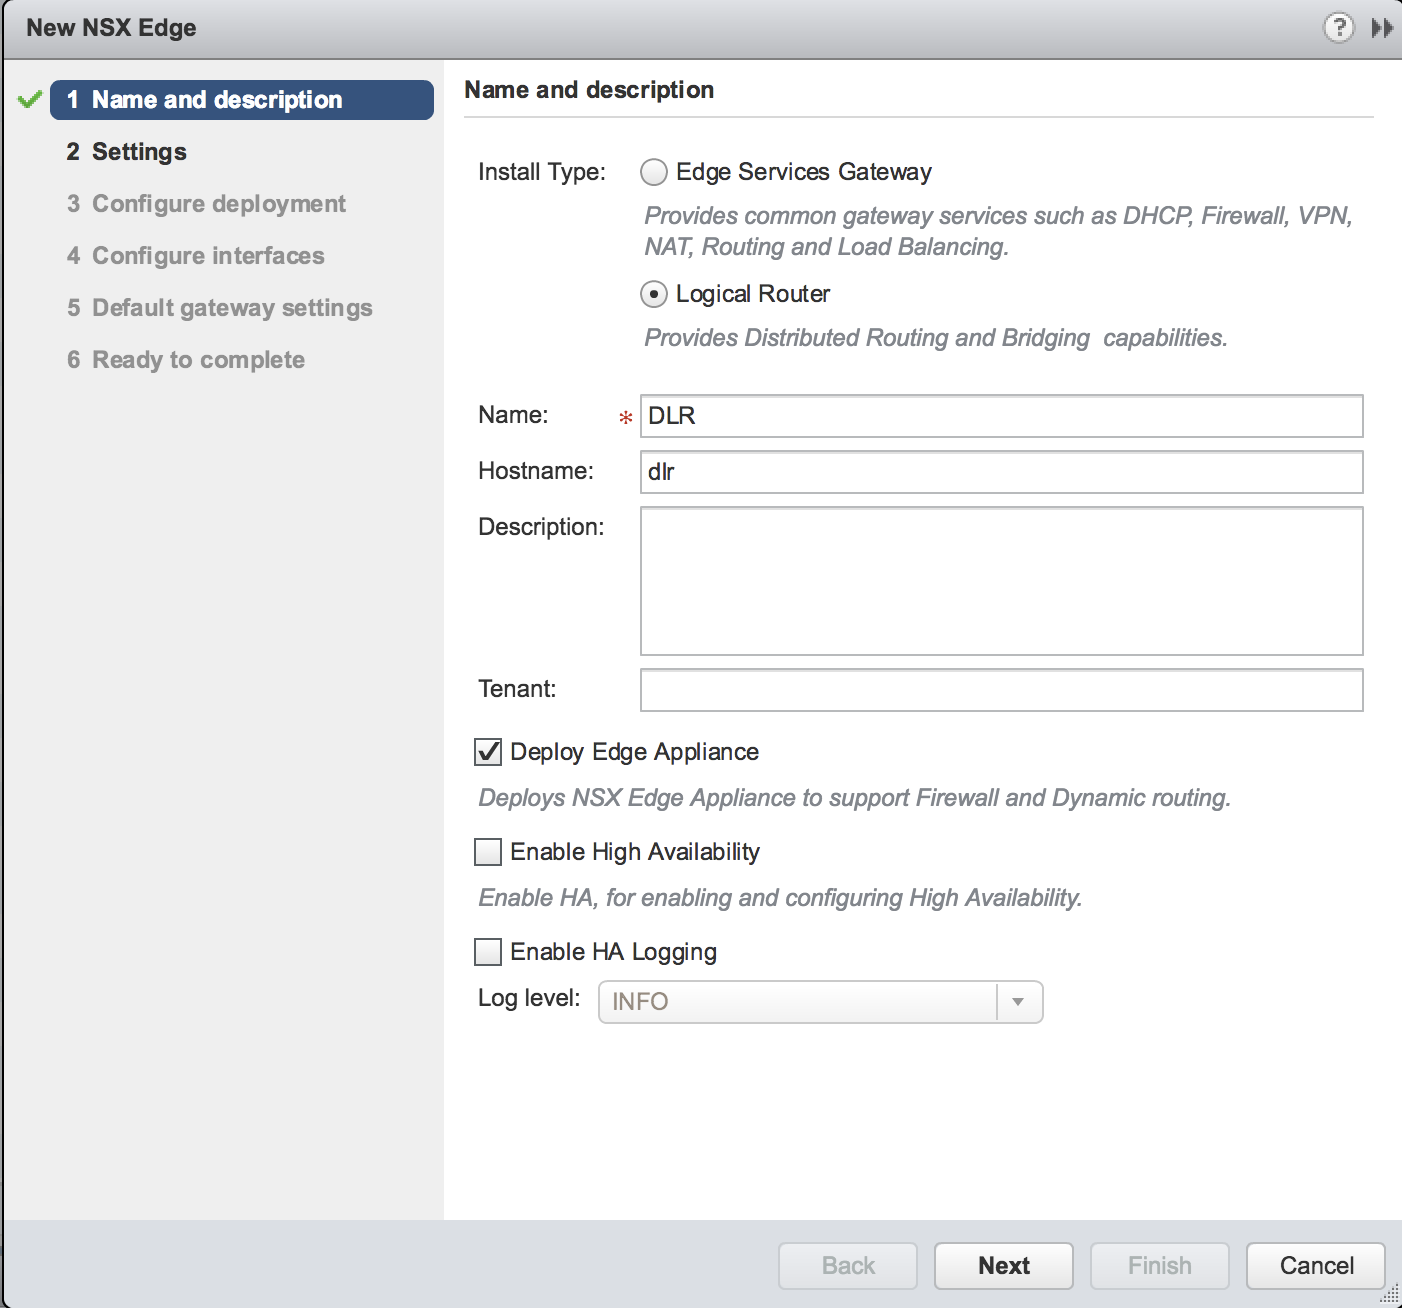
Task: Click into the Description text area
Action: click(x=1002, y=581)
